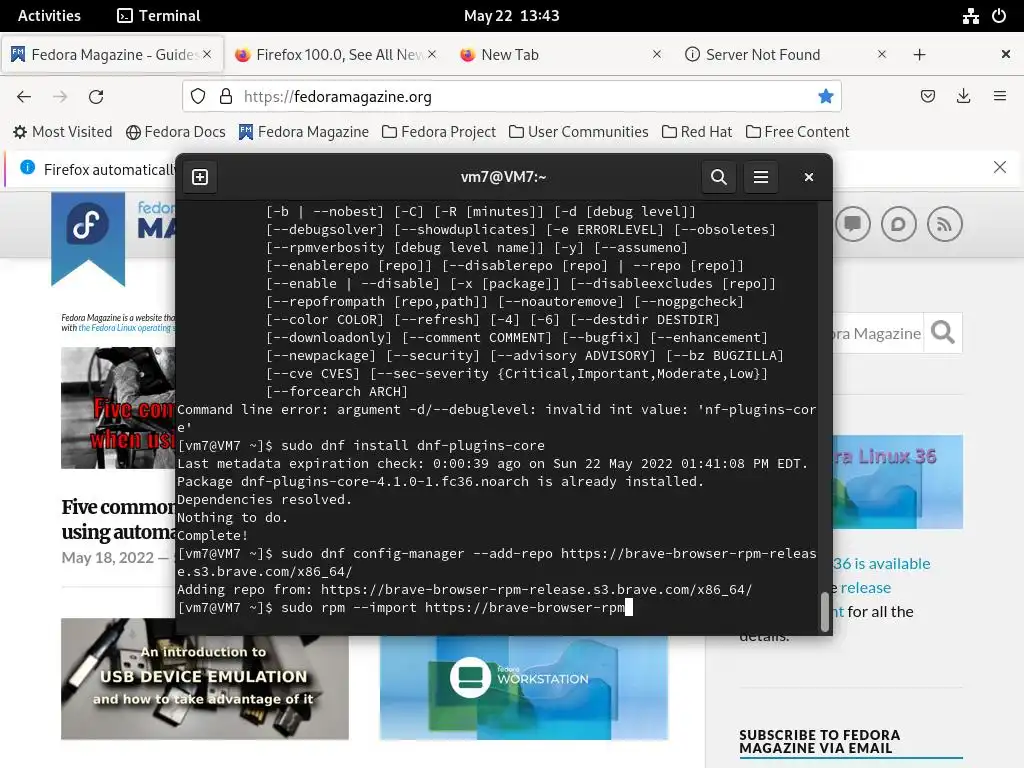Click the RSS feed icon on Fedora Magazine

[944, 224]
